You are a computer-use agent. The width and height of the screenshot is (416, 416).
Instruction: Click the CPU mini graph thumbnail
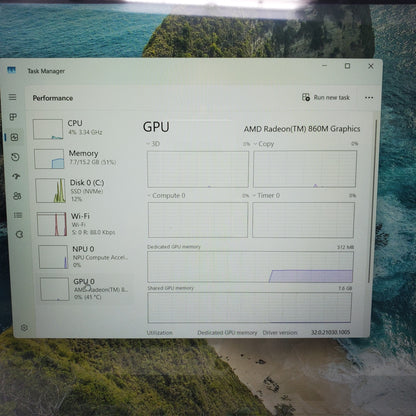point(48,129)
